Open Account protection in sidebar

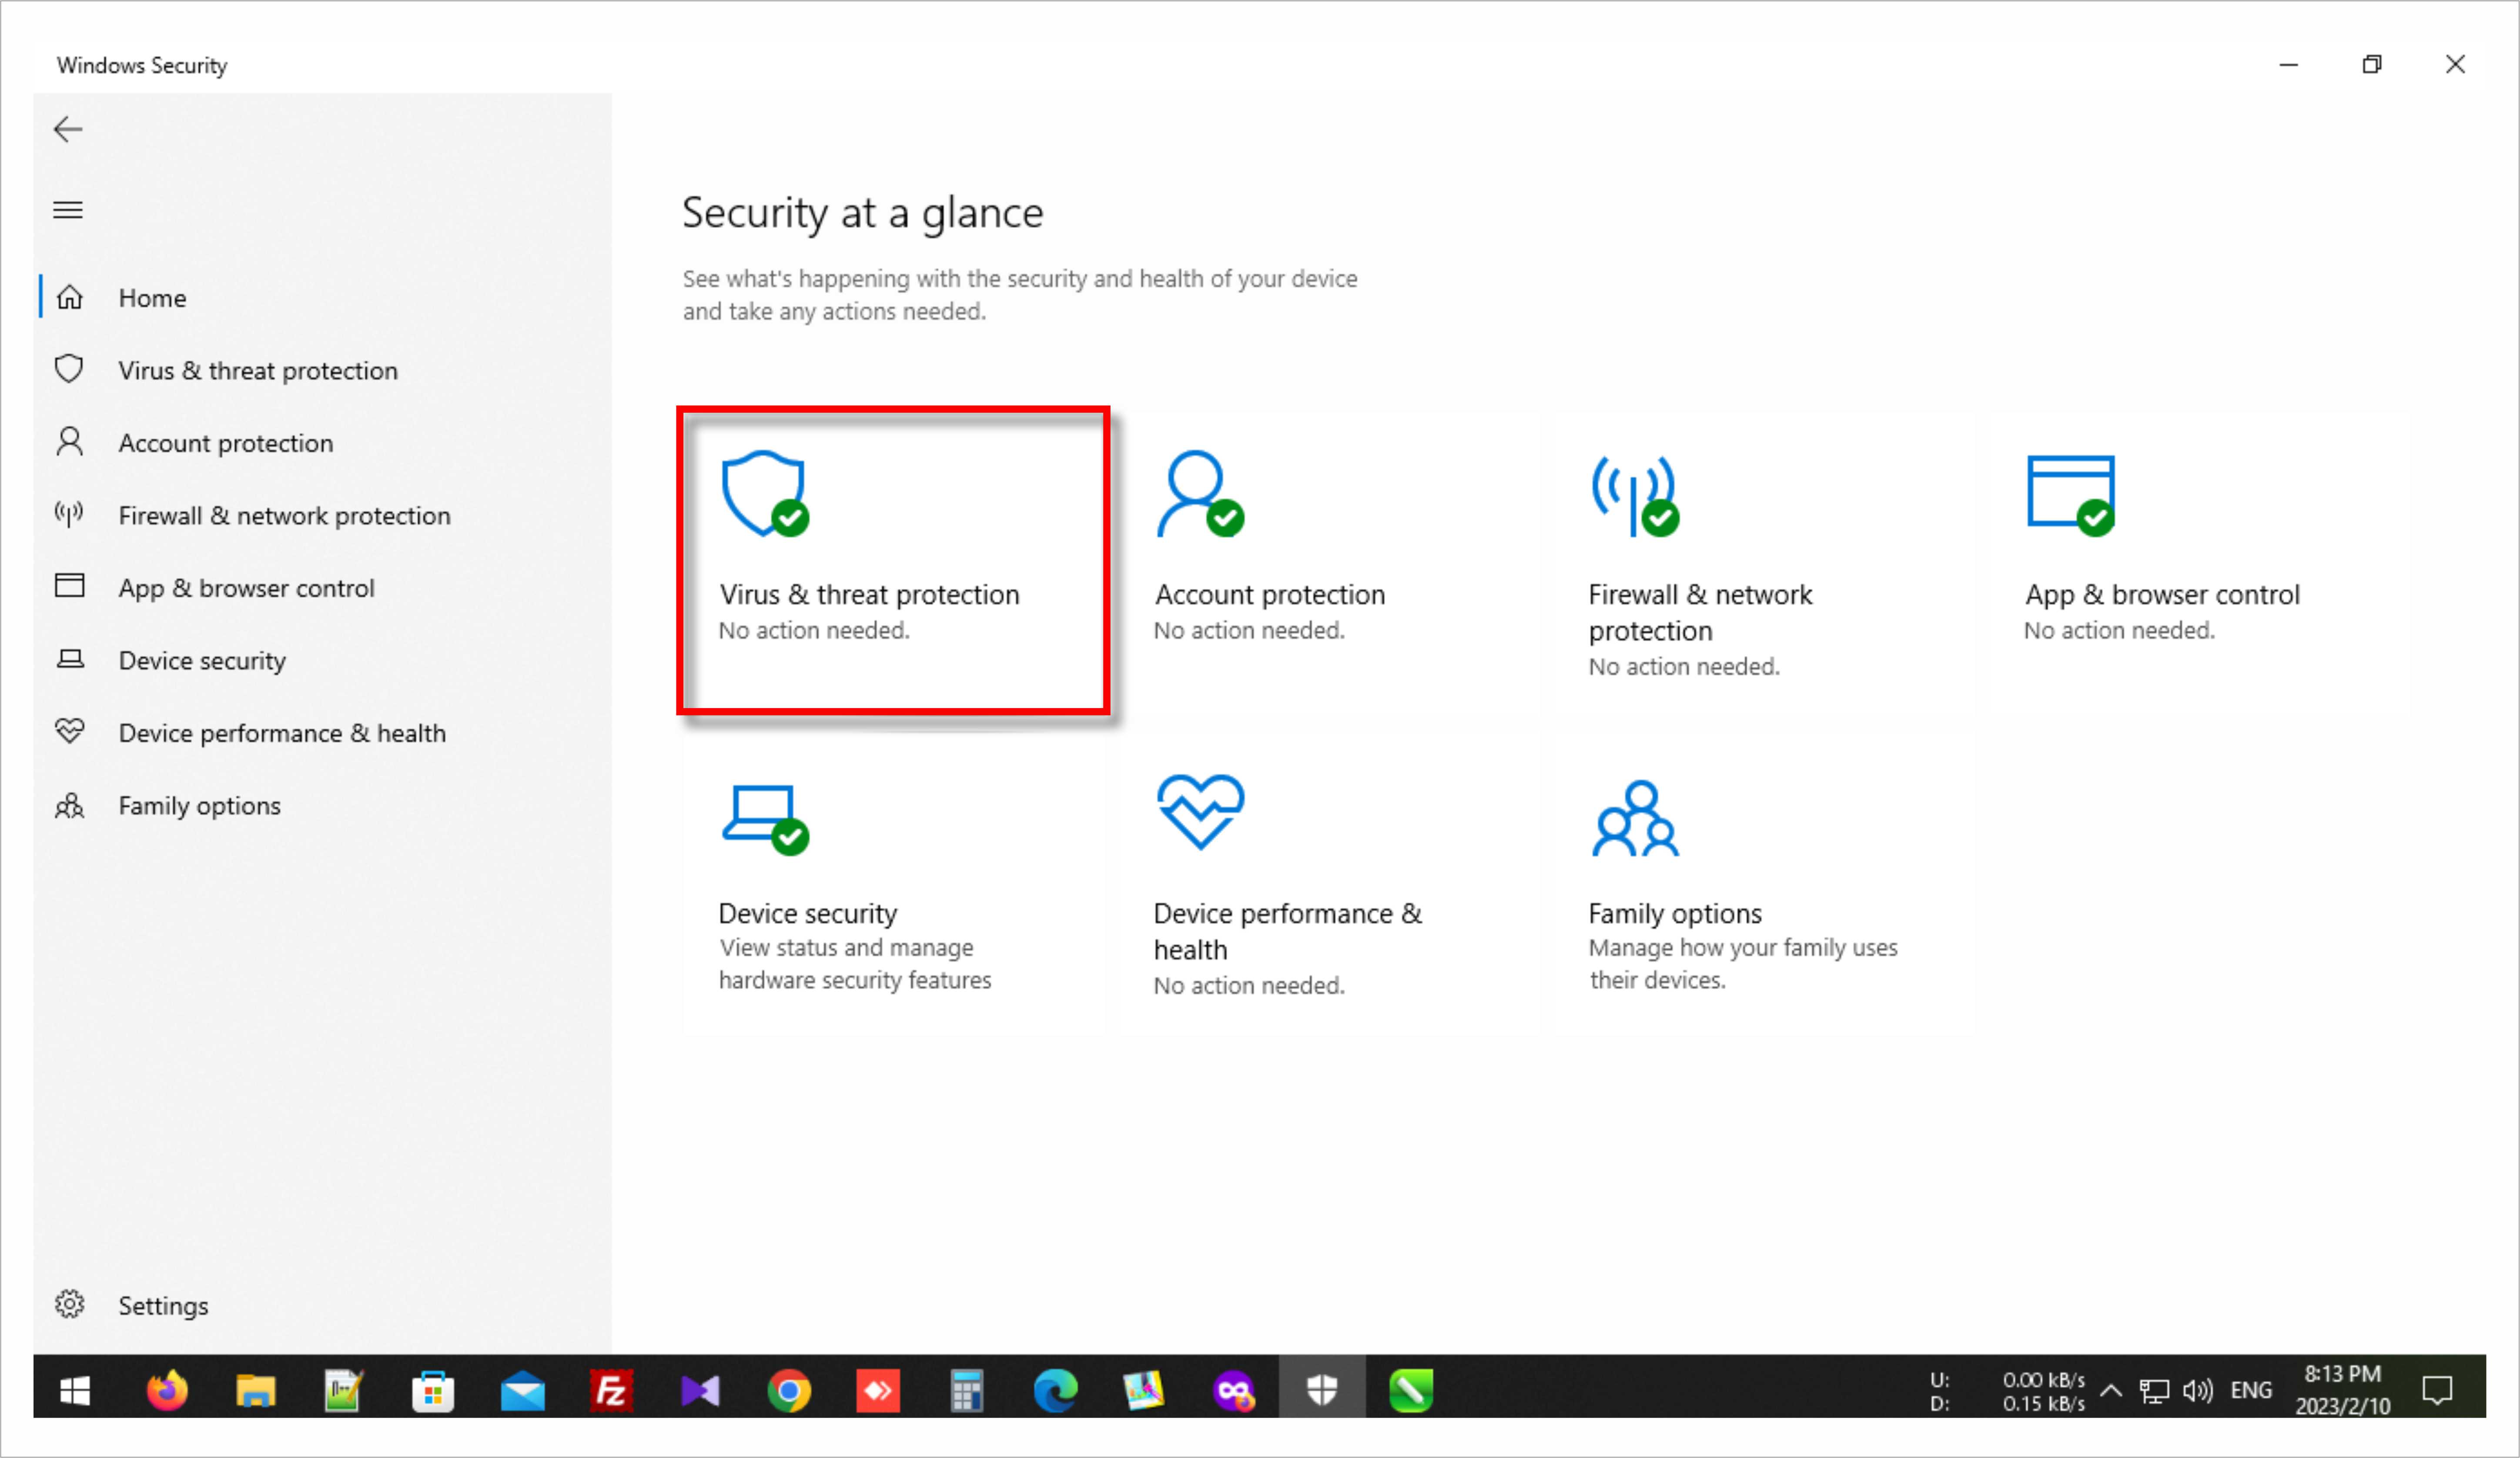pyautogui.click(x=322, y=443)
